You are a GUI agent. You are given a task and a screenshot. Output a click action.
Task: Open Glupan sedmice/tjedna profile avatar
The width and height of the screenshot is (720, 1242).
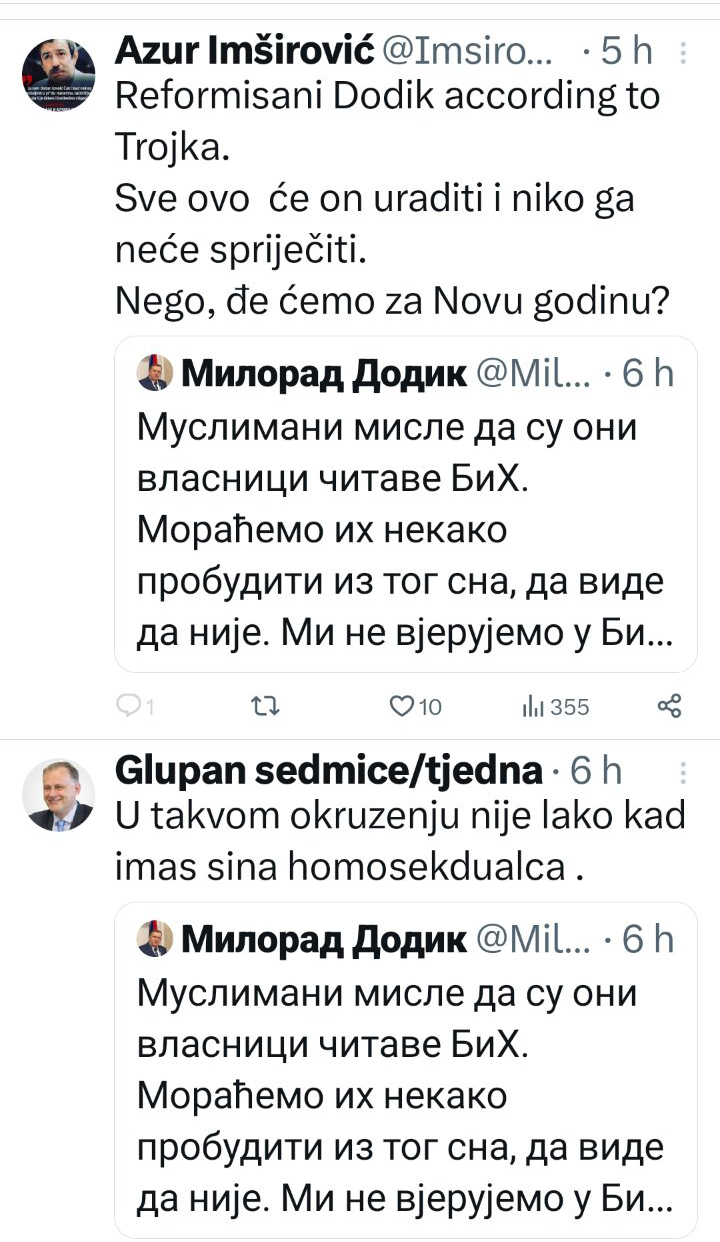point(60,795)
